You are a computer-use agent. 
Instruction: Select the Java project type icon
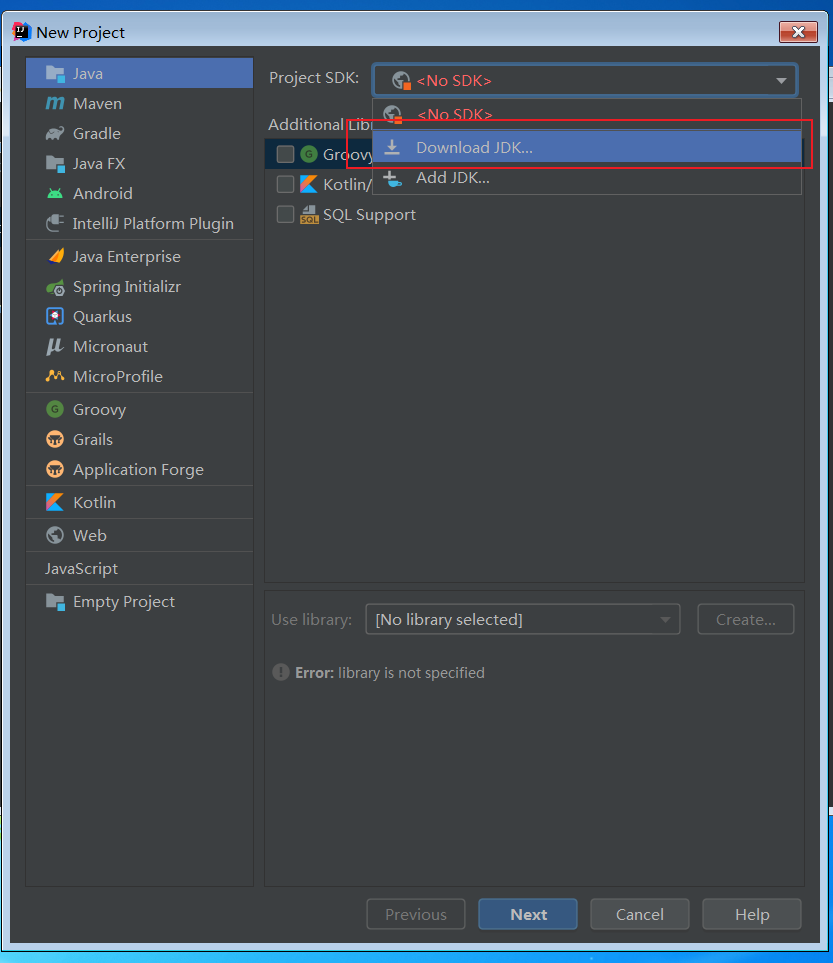[x=55, y=74]
